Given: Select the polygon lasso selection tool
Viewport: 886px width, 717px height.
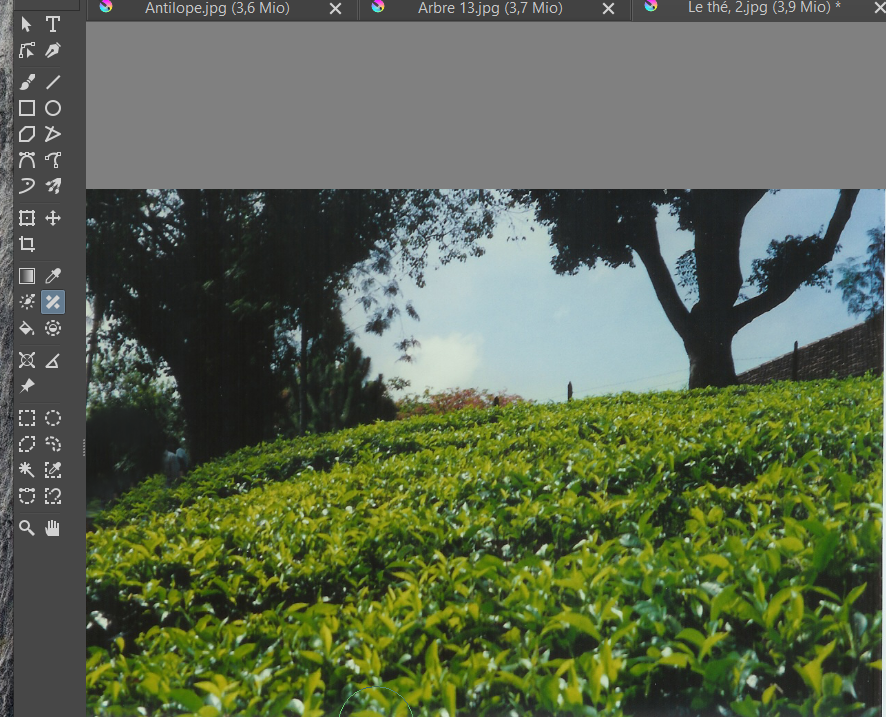Looking at the screenshot, I should click(x=27, y=444).
